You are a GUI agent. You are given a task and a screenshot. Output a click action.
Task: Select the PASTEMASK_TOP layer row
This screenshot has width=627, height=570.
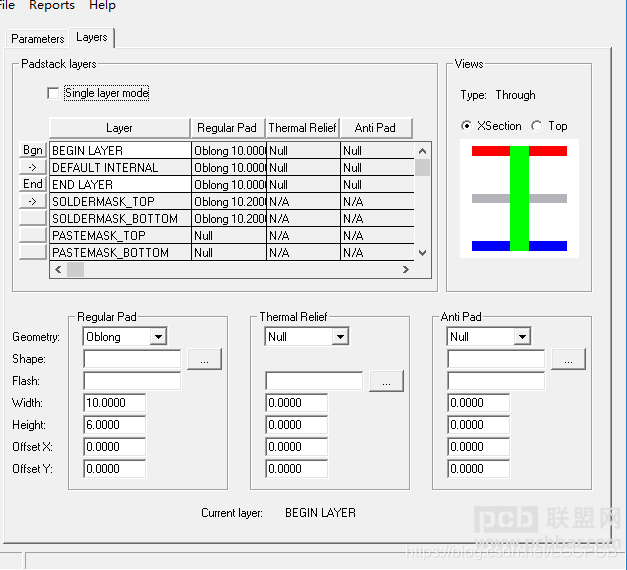coord(232,236)
